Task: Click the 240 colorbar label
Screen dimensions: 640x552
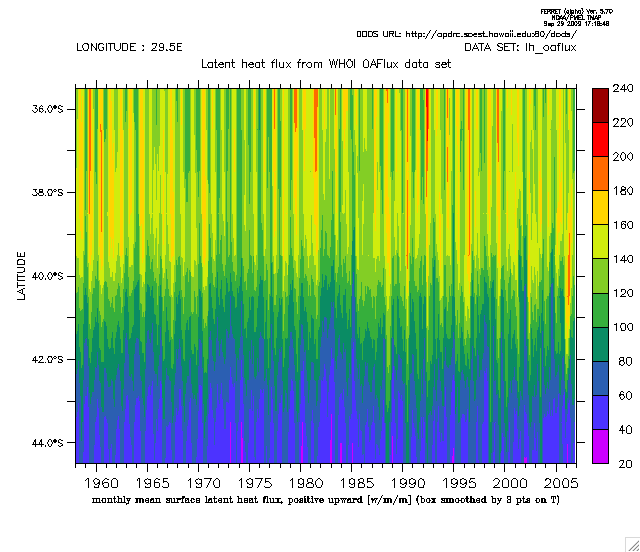Action: pos(623,88)
